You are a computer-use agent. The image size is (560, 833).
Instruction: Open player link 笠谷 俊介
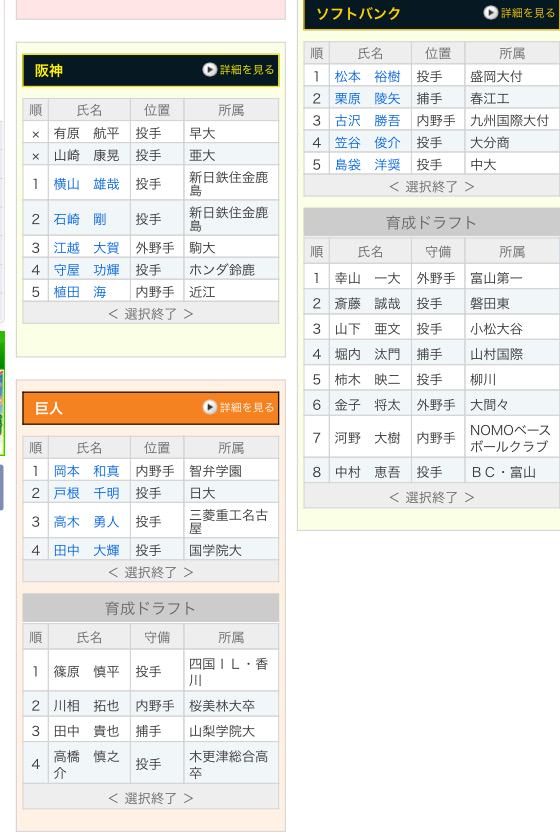point(367,142)
